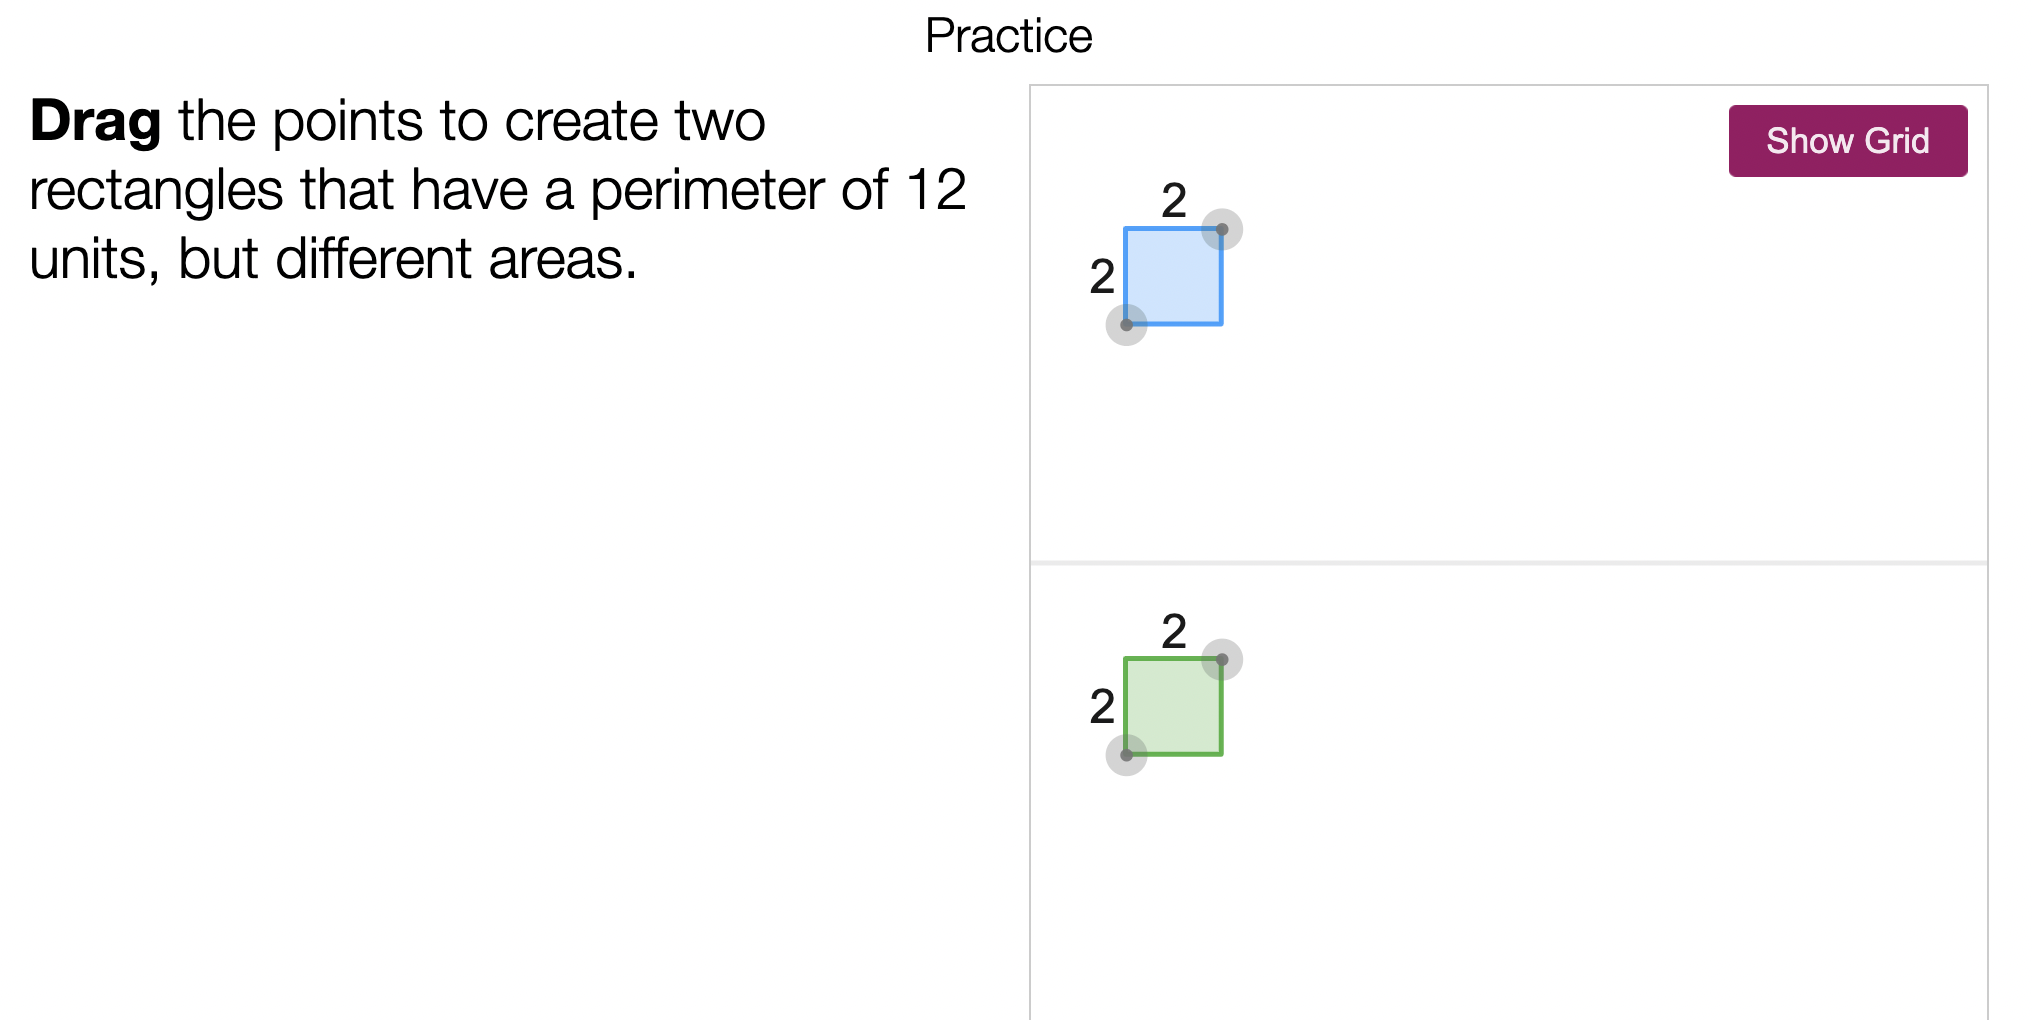Click the divider between the two rectangle panels

pyautogui.click(x=1508, y=563)
